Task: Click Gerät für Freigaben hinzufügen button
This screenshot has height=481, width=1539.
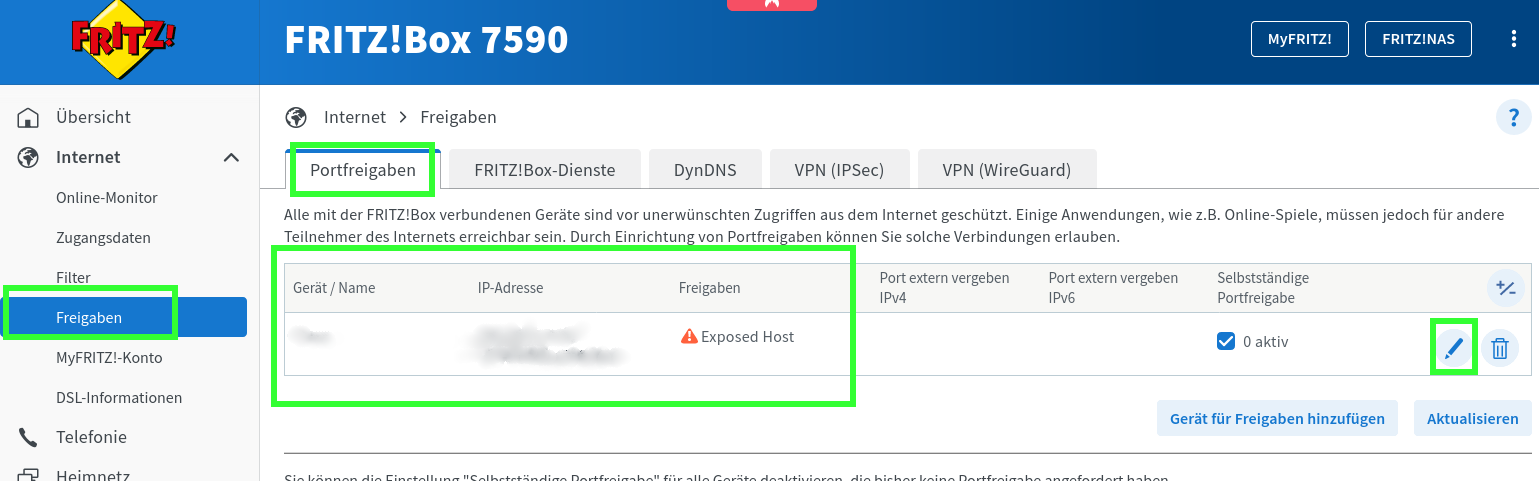Action: (1278, 419)
